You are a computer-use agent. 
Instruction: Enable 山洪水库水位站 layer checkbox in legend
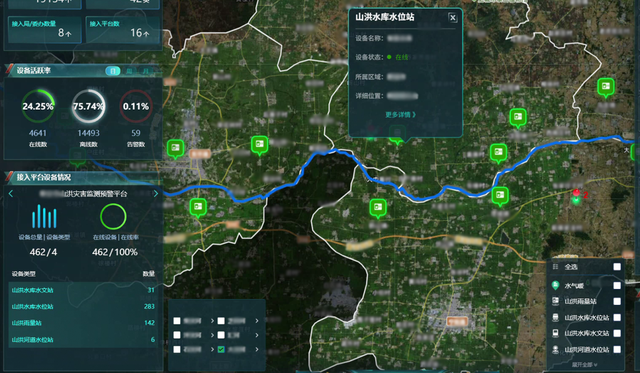click(617, 317)
